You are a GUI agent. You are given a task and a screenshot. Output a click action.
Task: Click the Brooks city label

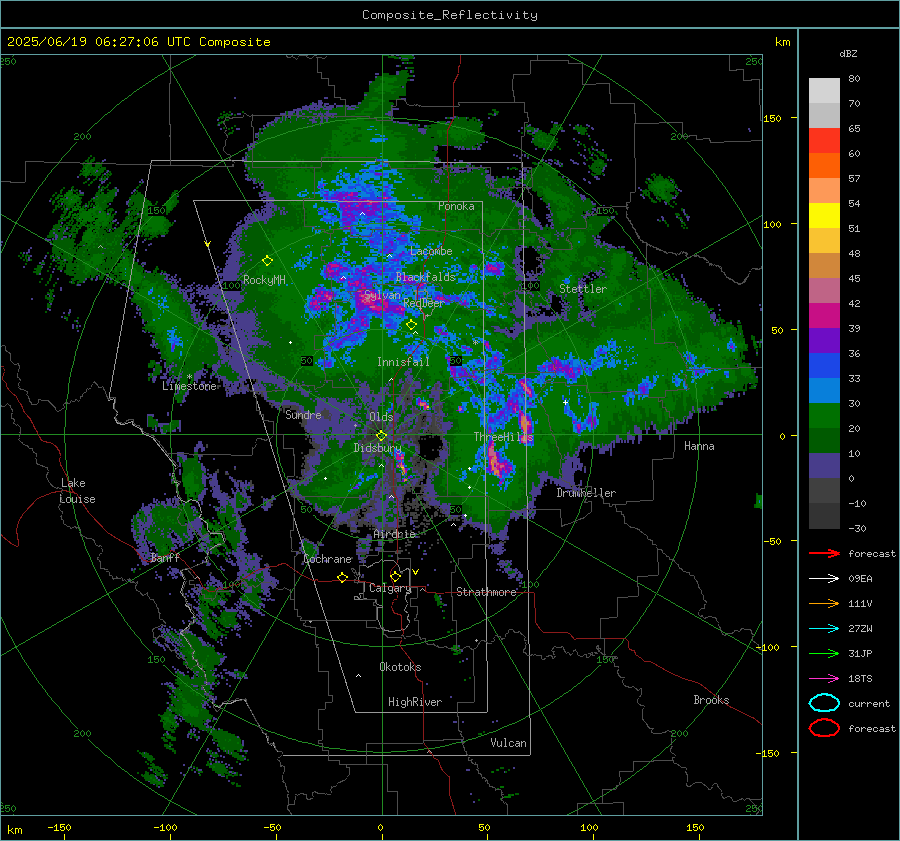pos(711,700)
